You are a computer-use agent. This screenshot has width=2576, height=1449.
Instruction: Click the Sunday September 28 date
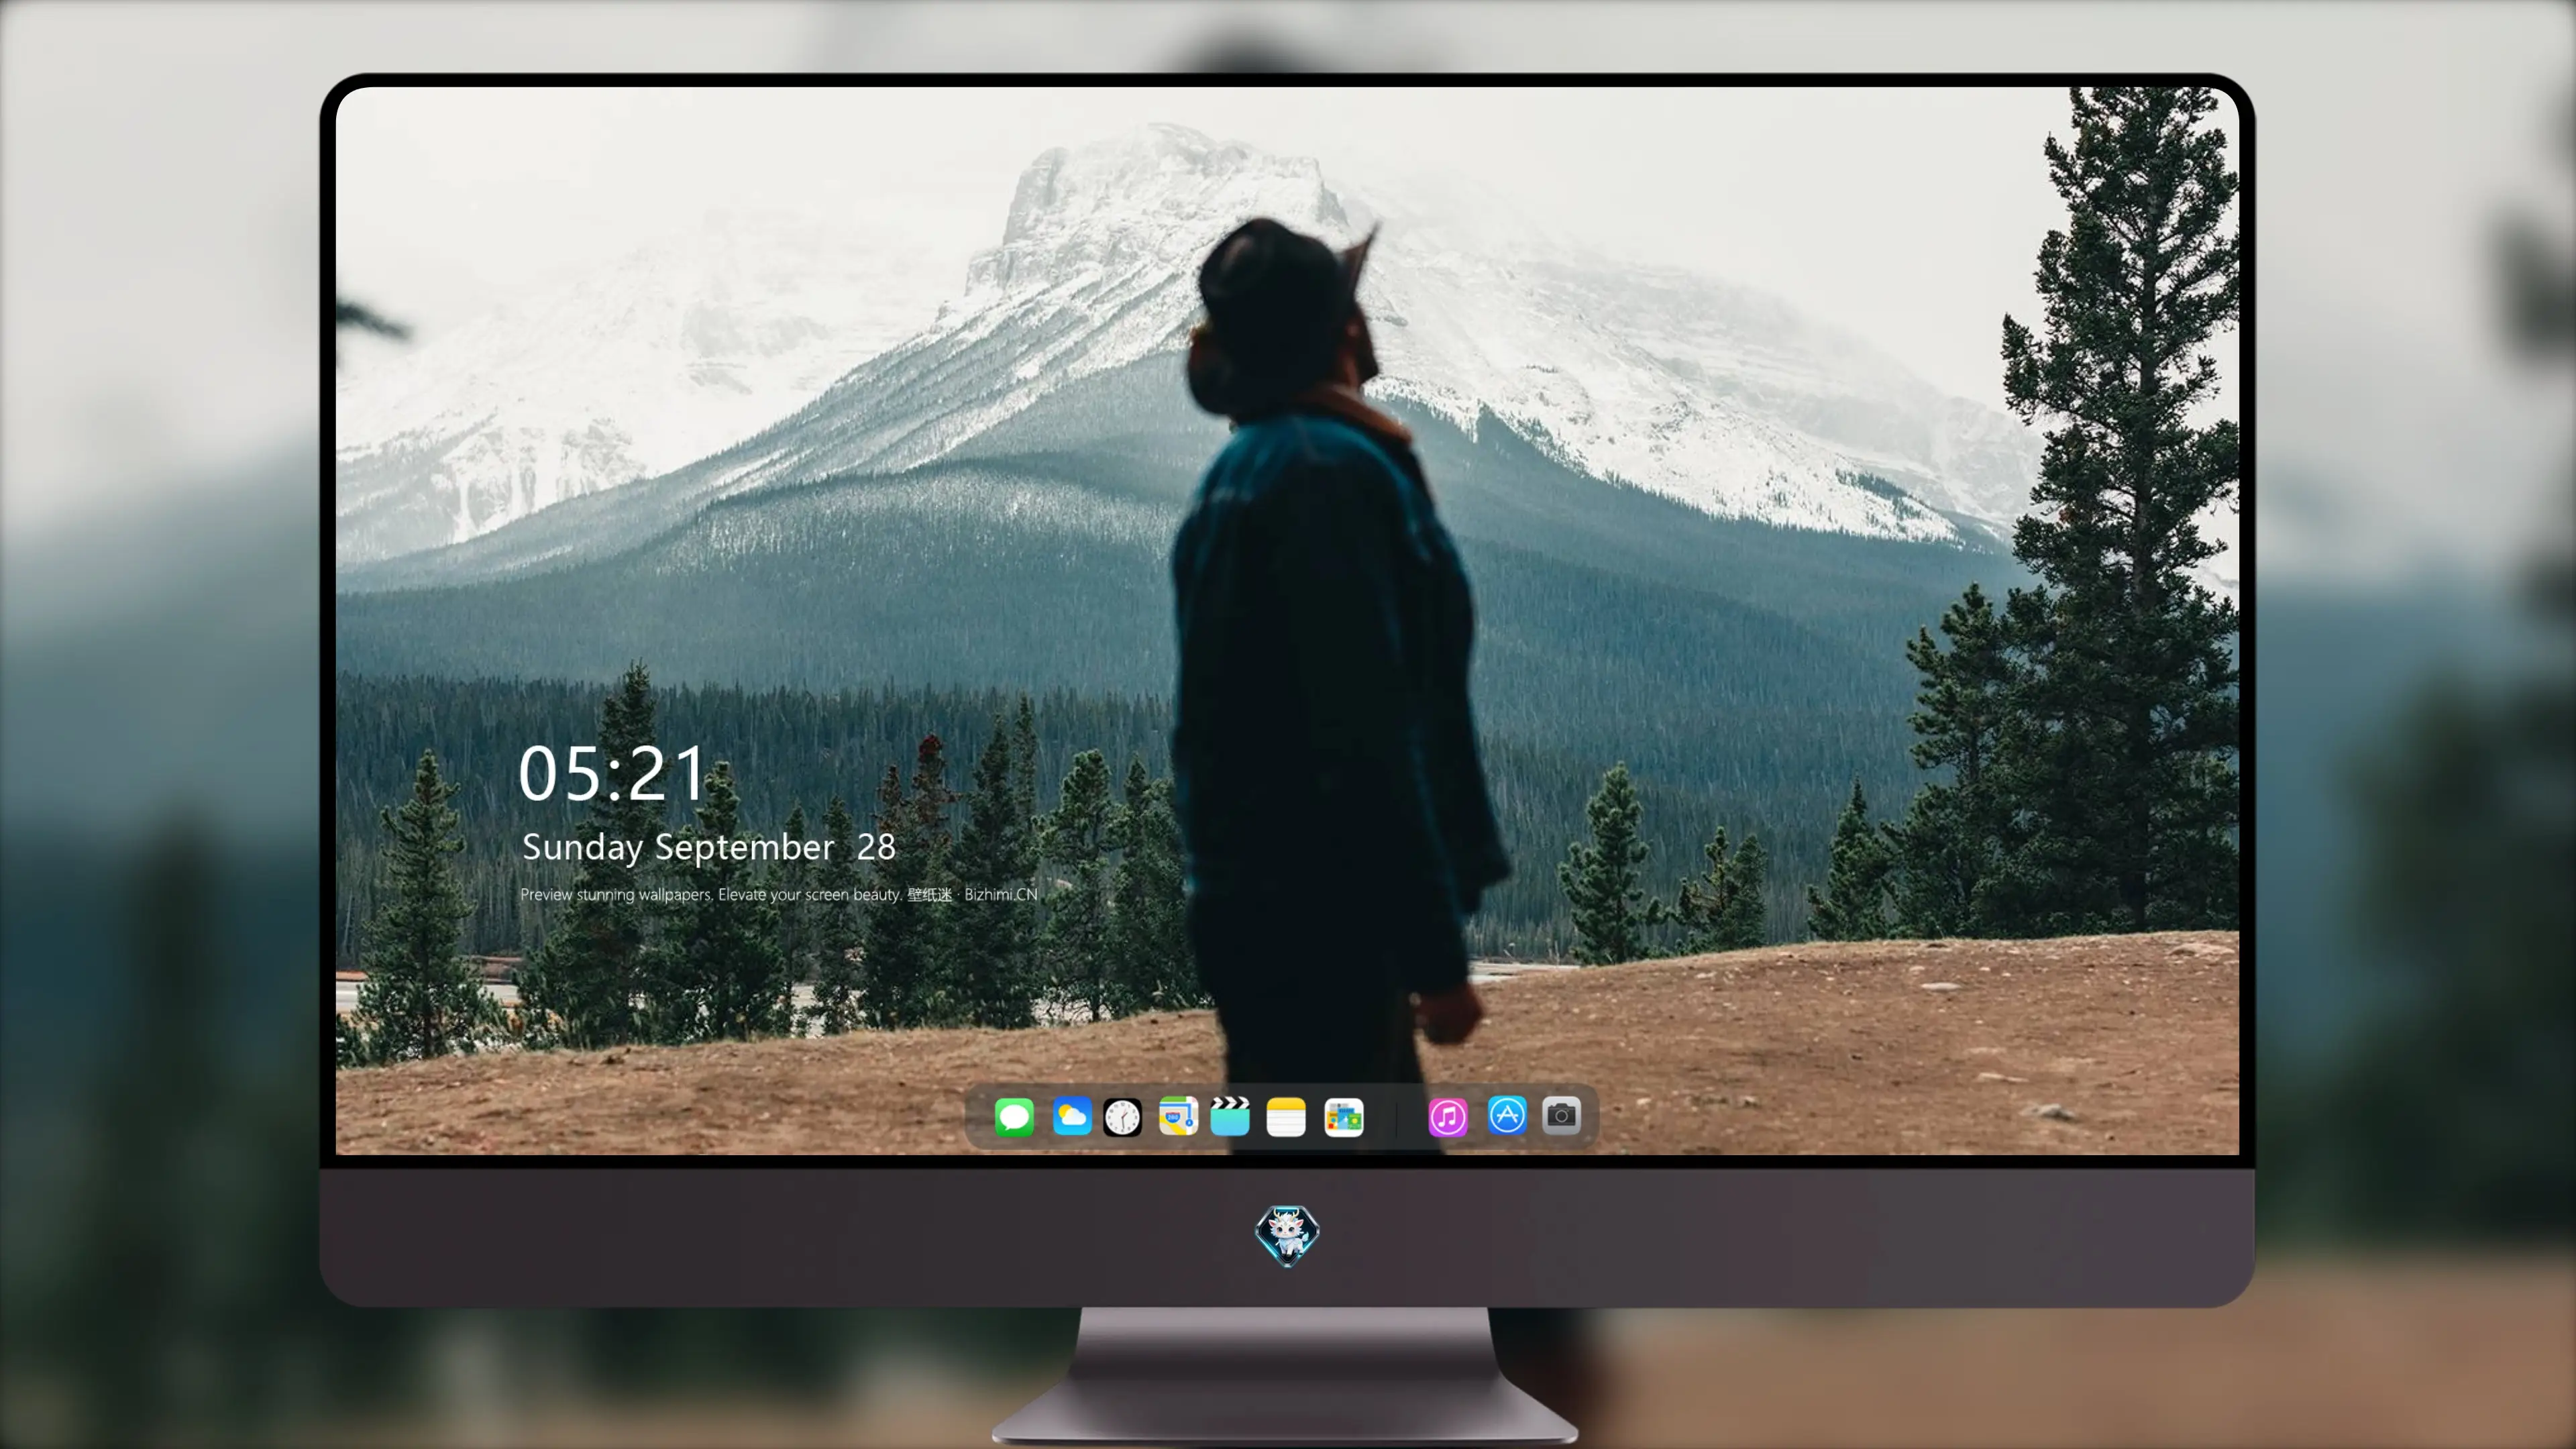(x=708, y=848)
